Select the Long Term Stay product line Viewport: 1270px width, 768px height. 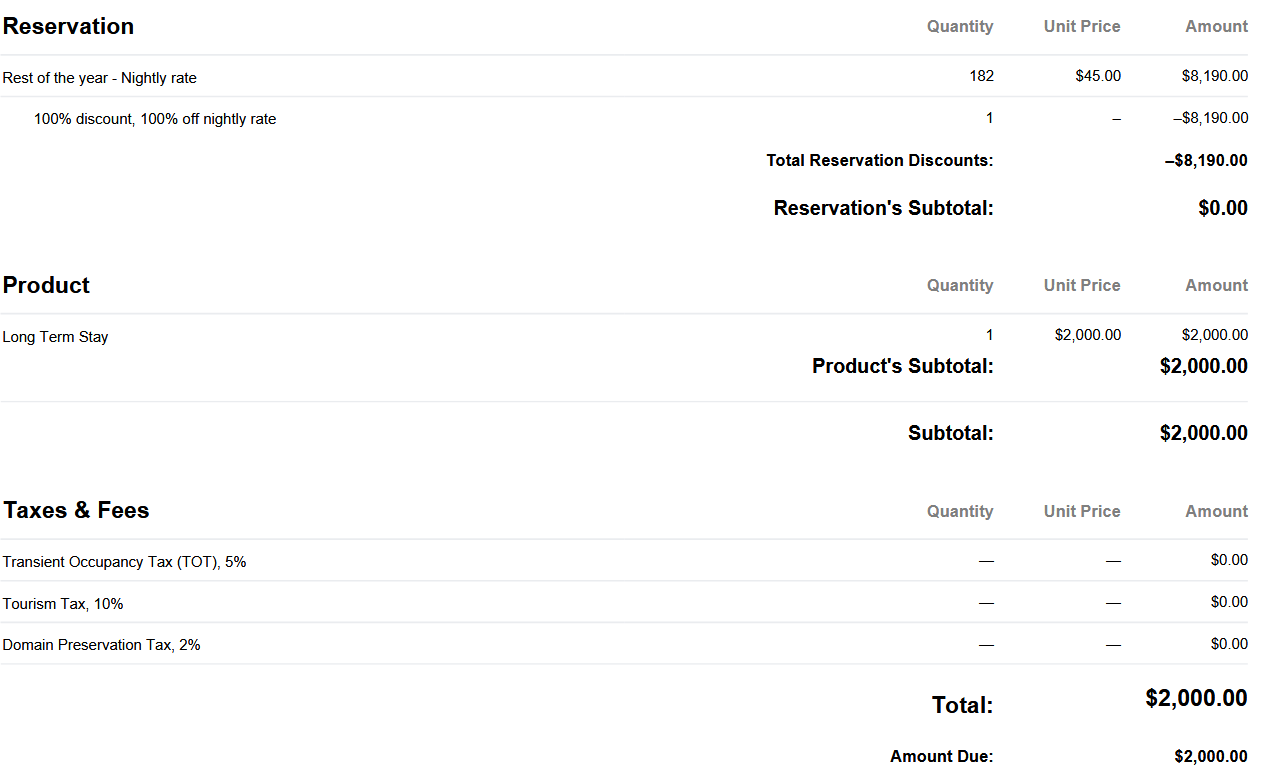[55, 337]
